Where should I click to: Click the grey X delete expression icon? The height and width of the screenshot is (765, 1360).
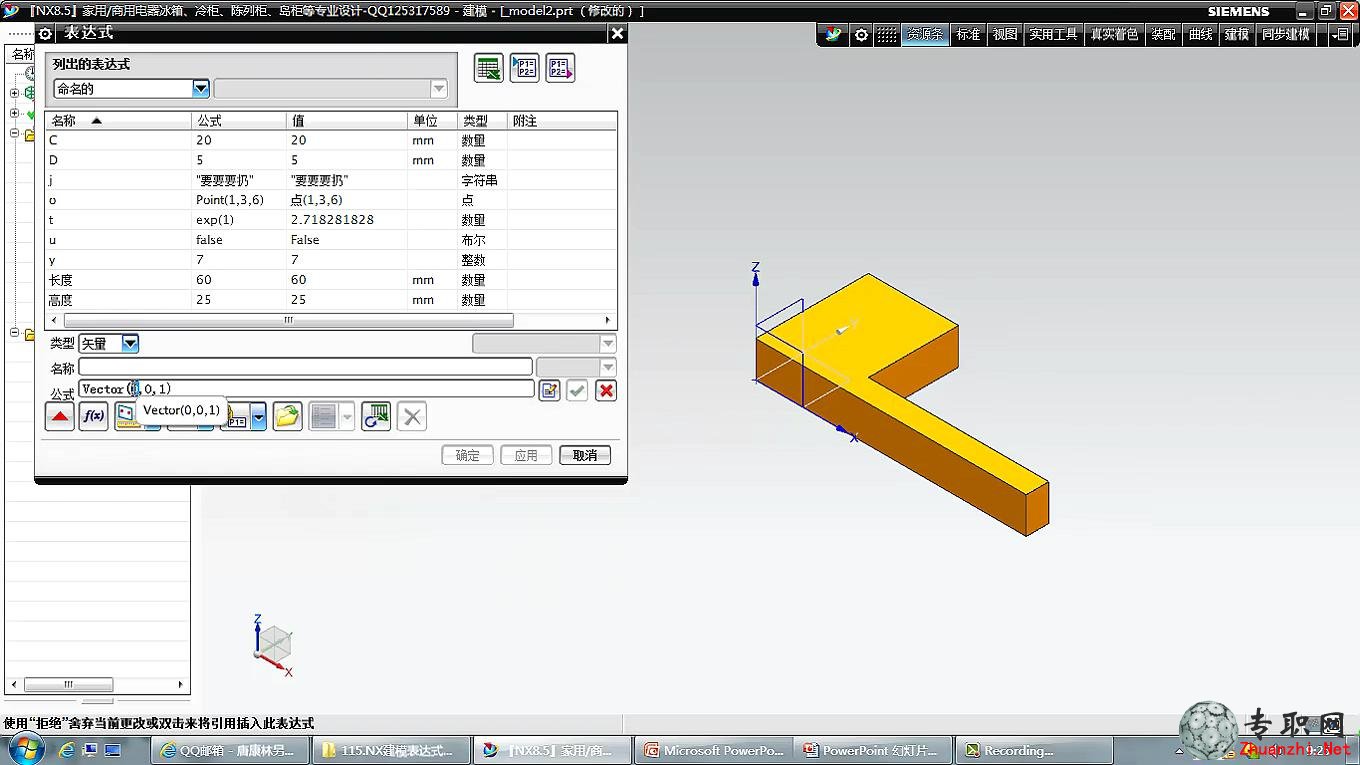(412, 416)
